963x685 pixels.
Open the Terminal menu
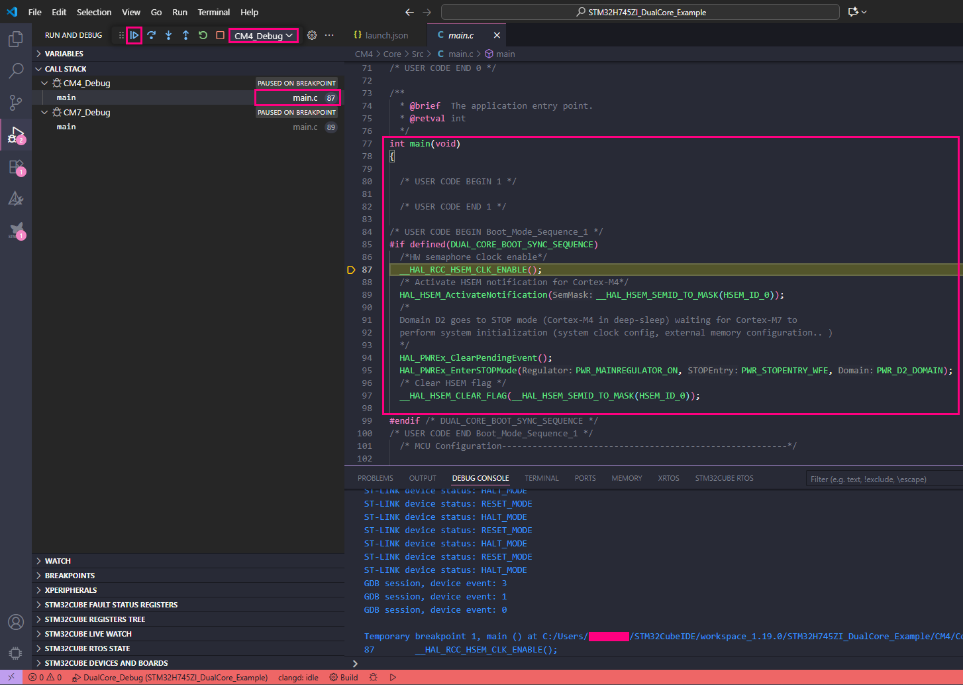[213, 12]
